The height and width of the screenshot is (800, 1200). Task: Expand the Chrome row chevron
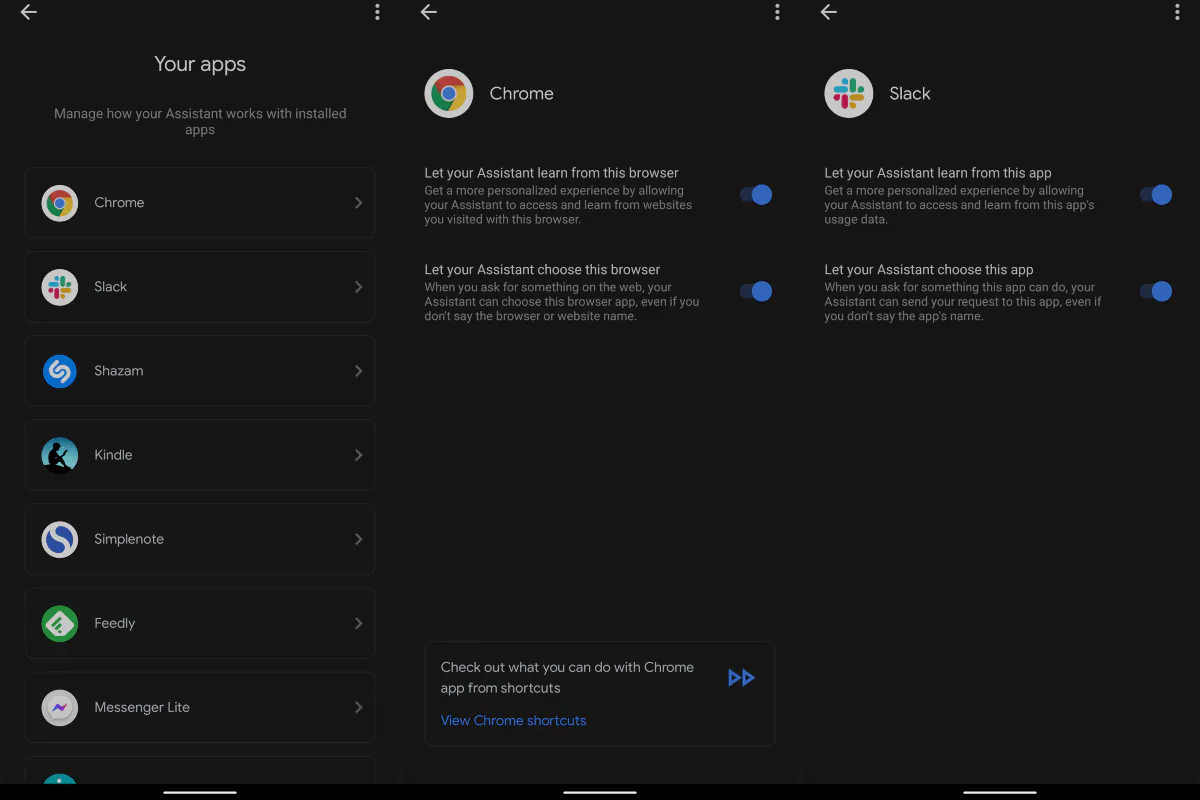[358, 203]
